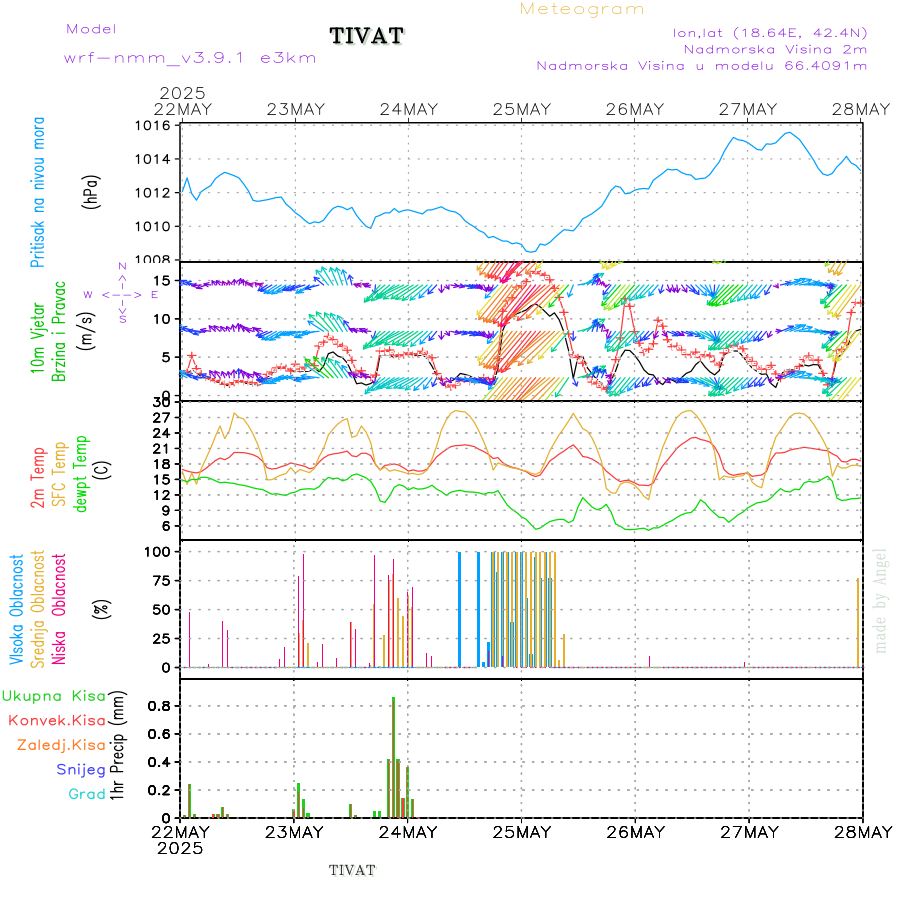Select 27MAY on the bottom time axis
900x900 pixels.
point(748,832)
